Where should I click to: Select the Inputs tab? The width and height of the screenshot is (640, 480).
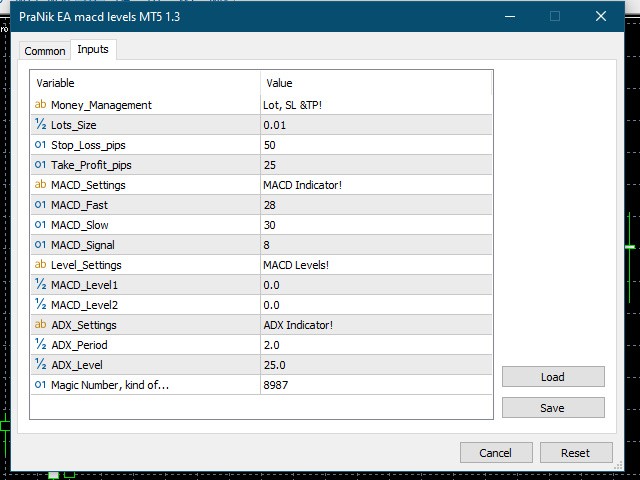pyautogui.click(x=93, y=50)
